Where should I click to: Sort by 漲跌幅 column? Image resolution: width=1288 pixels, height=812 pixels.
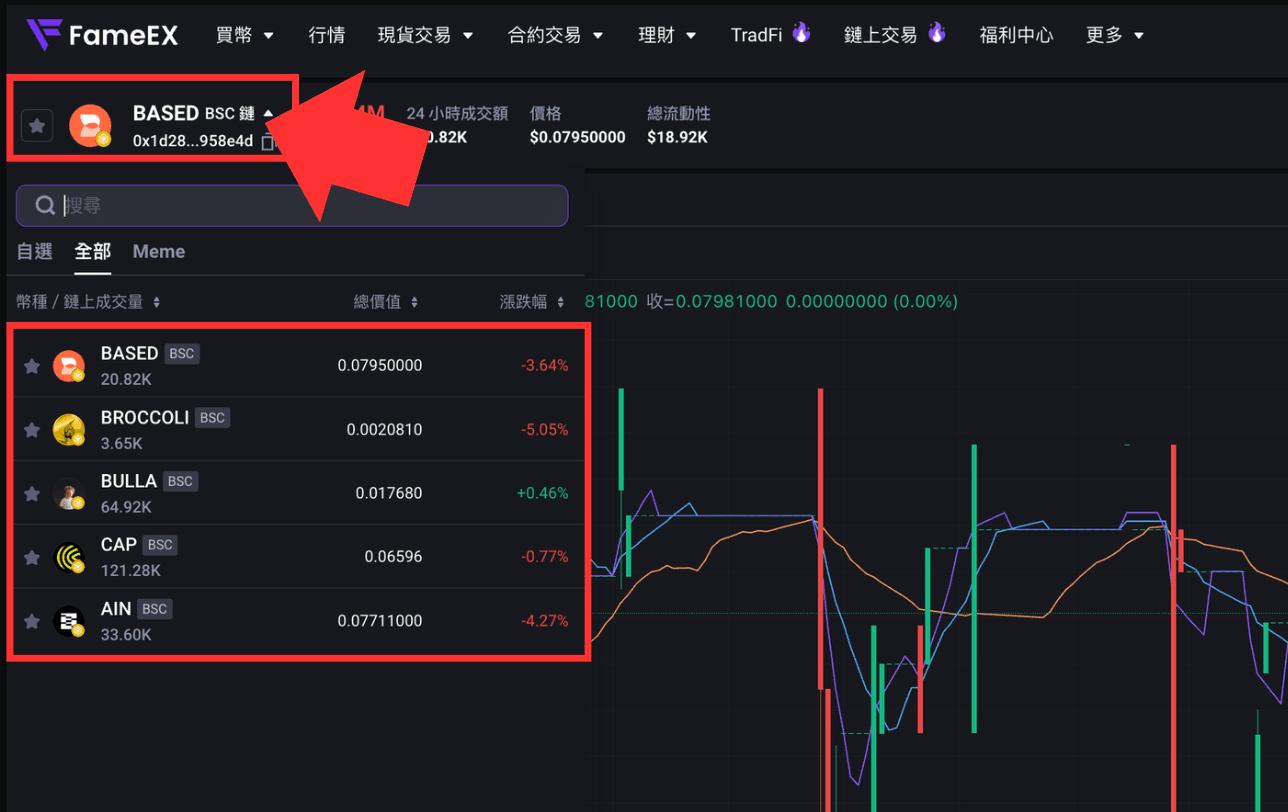pos(533,302)
